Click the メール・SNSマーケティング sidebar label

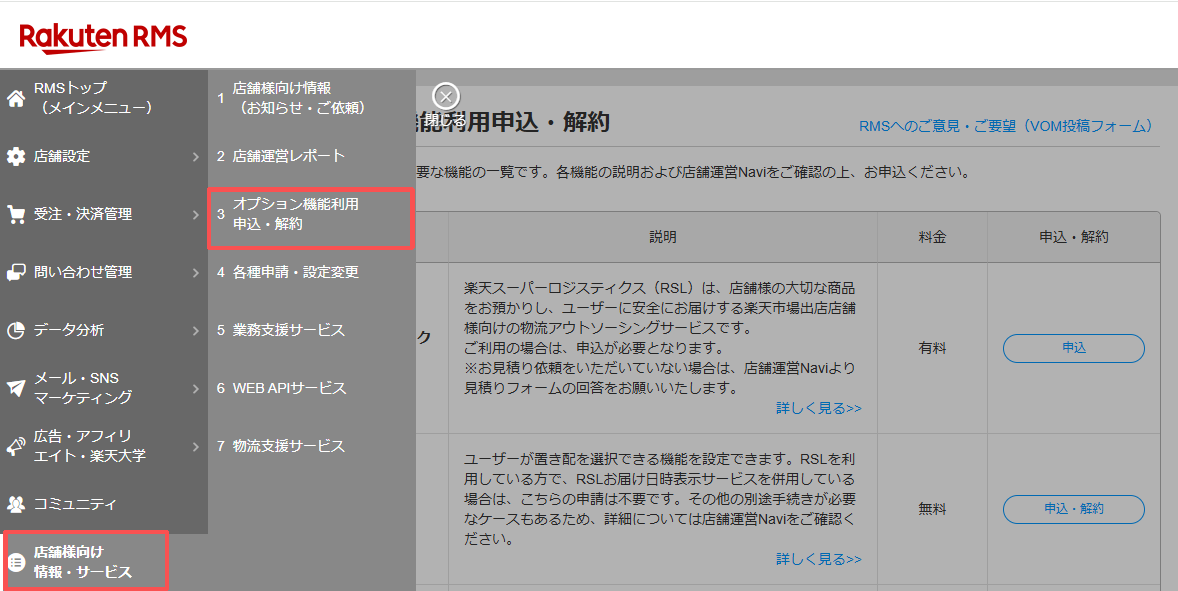point(83,388)
